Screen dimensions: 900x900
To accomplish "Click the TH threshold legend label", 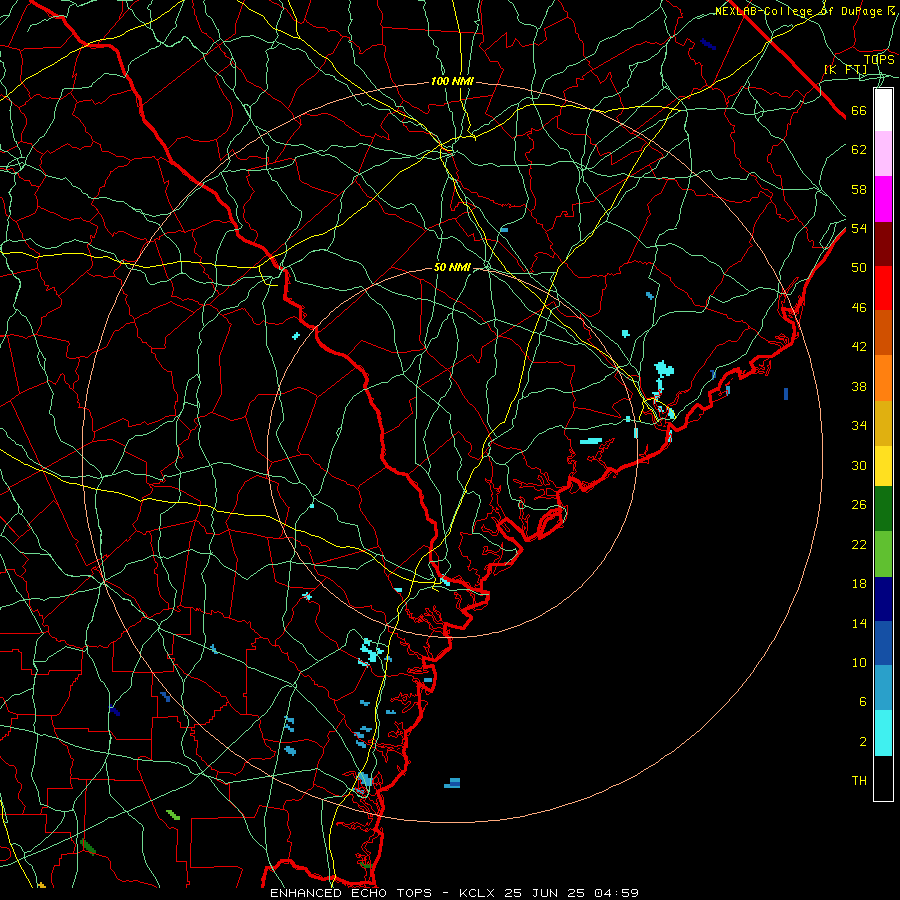I will (x=859, y=781).
